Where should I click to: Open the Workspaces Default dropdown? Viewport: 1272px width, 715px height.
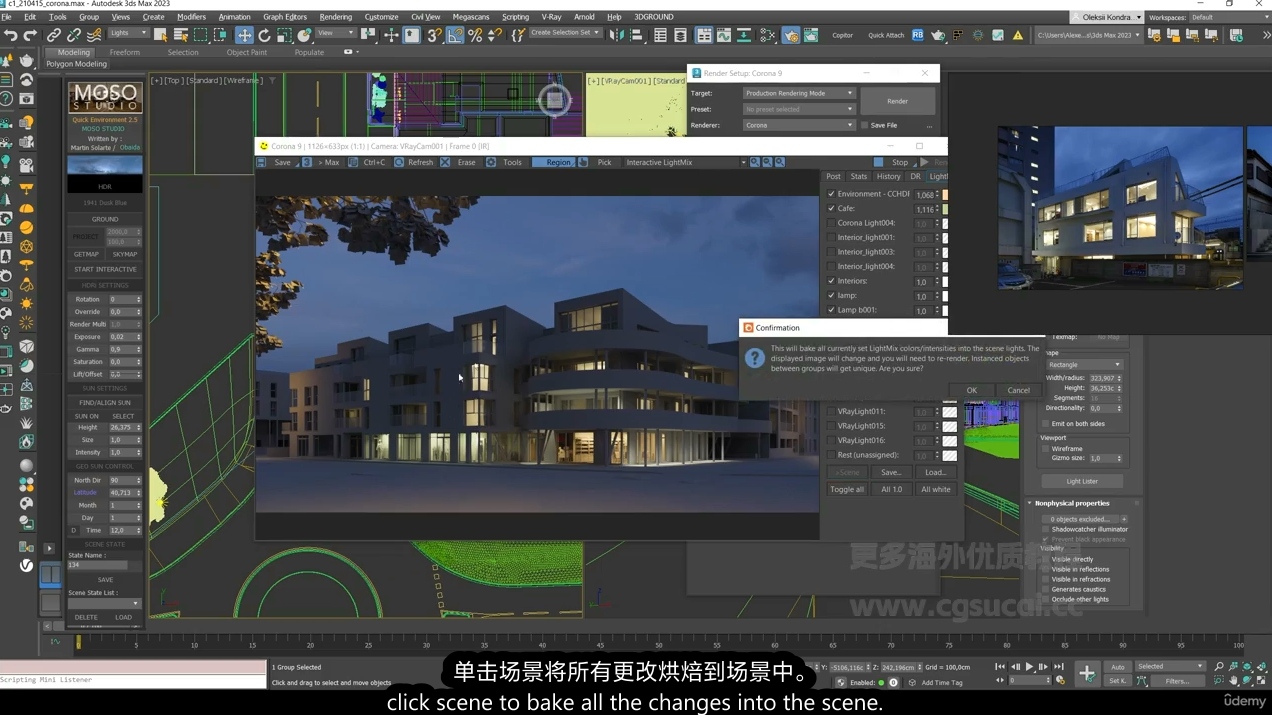1229,17
